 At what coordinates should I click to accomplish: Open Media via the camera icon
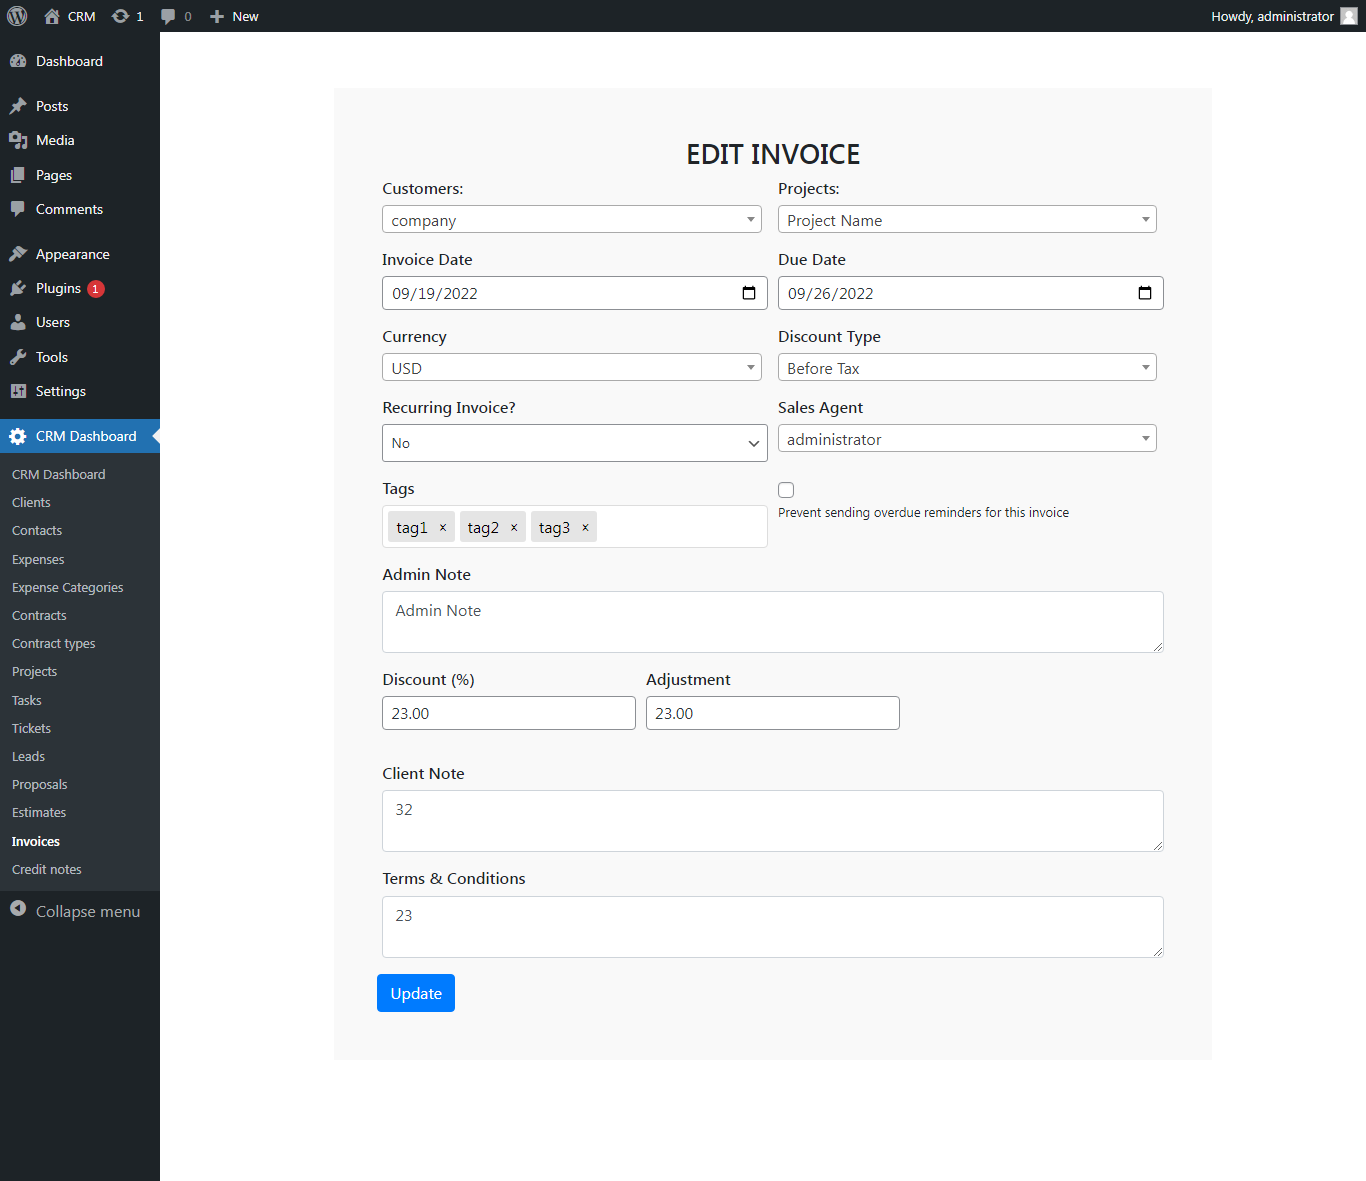pyautogui.click(x=20, y=140)
